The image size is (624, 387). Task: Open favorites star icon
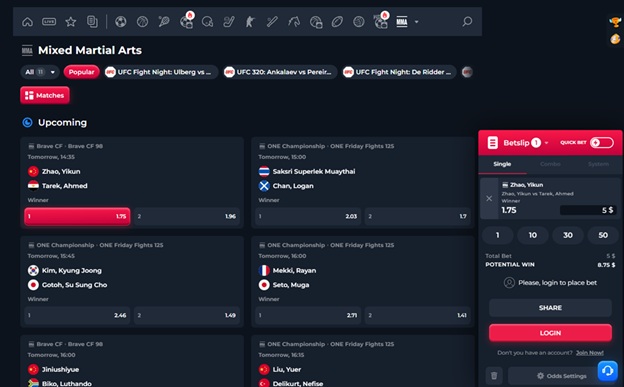point(71,22)
